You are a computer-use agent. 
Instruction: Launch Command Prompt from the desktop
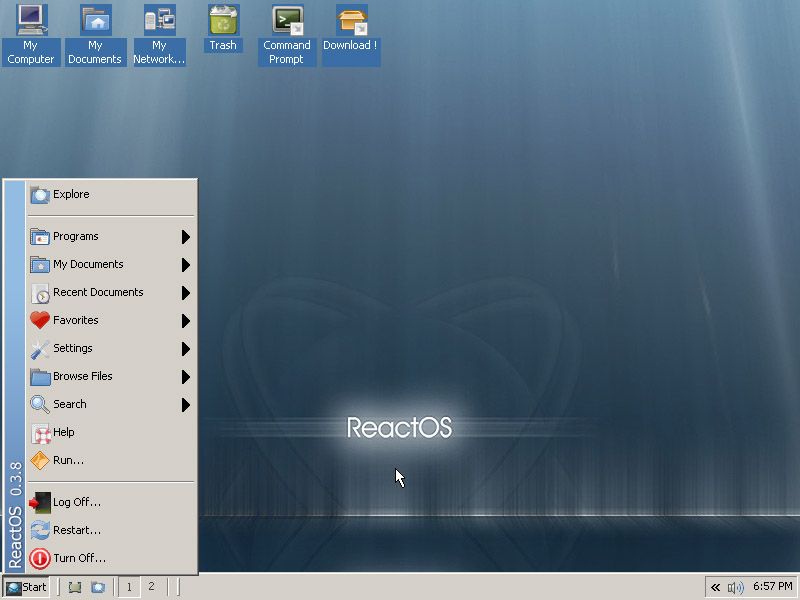click(286, 25)
